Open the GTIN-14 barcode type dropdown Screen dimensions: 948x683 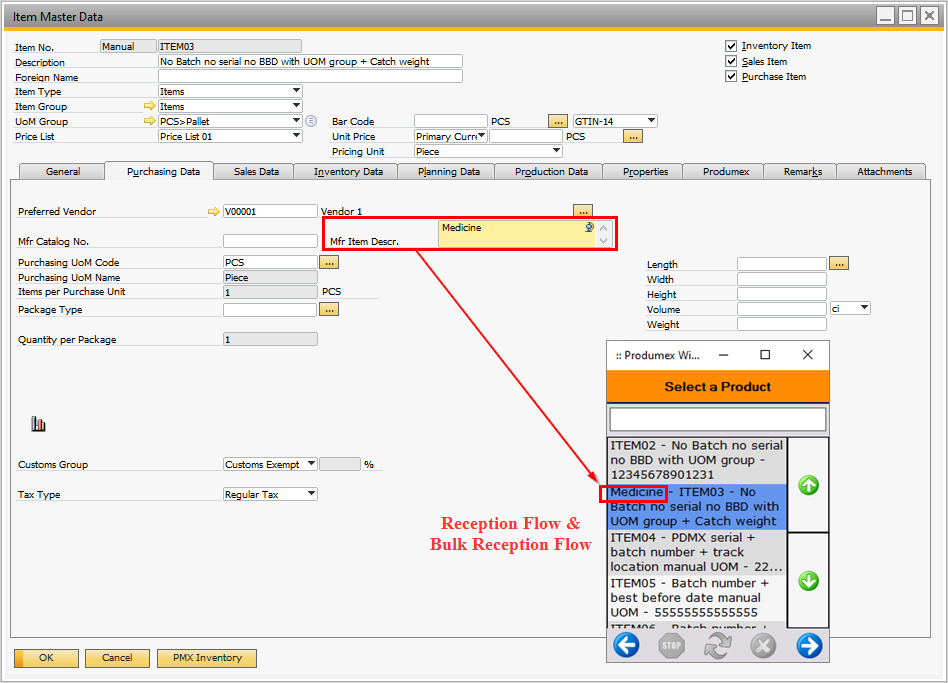tap(651, 121)
